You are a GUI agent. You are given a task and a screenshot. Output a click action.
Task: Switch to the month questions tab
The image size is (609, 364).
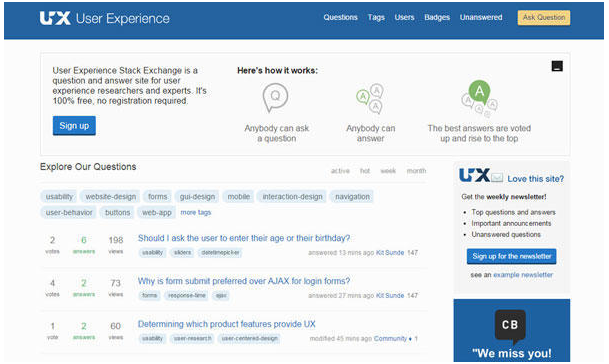tap(416, 171)
